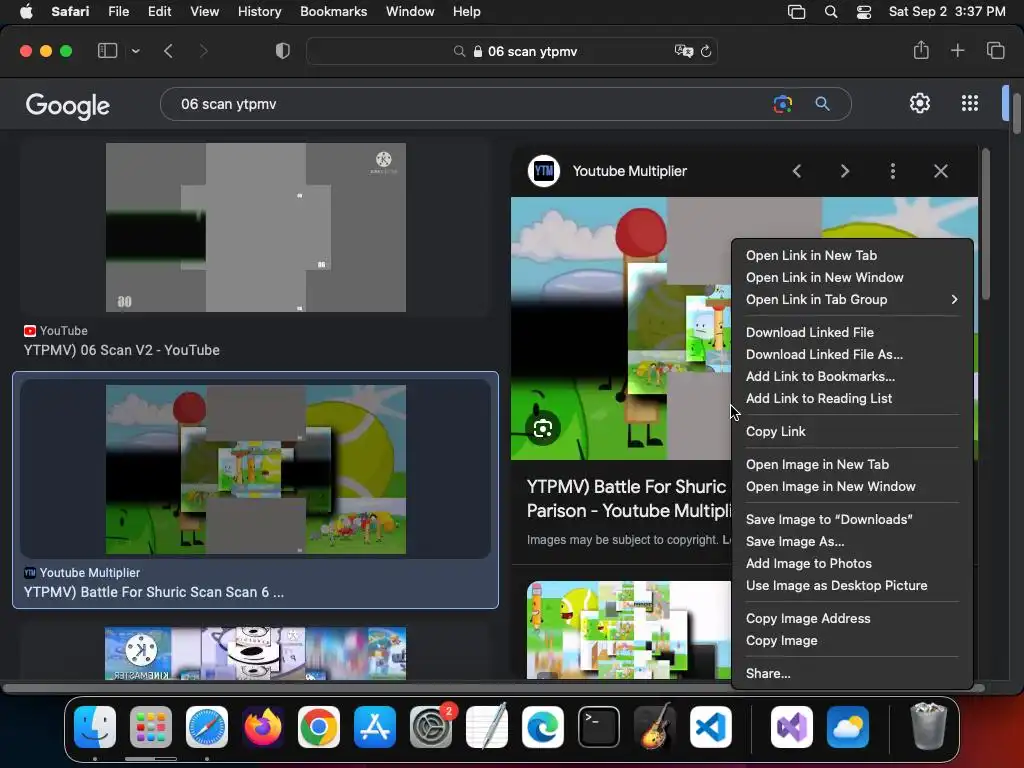The width and height of the screenshot is (1024, 768).
Task: Open the History menu in menu bar
Action: point(259,12)
